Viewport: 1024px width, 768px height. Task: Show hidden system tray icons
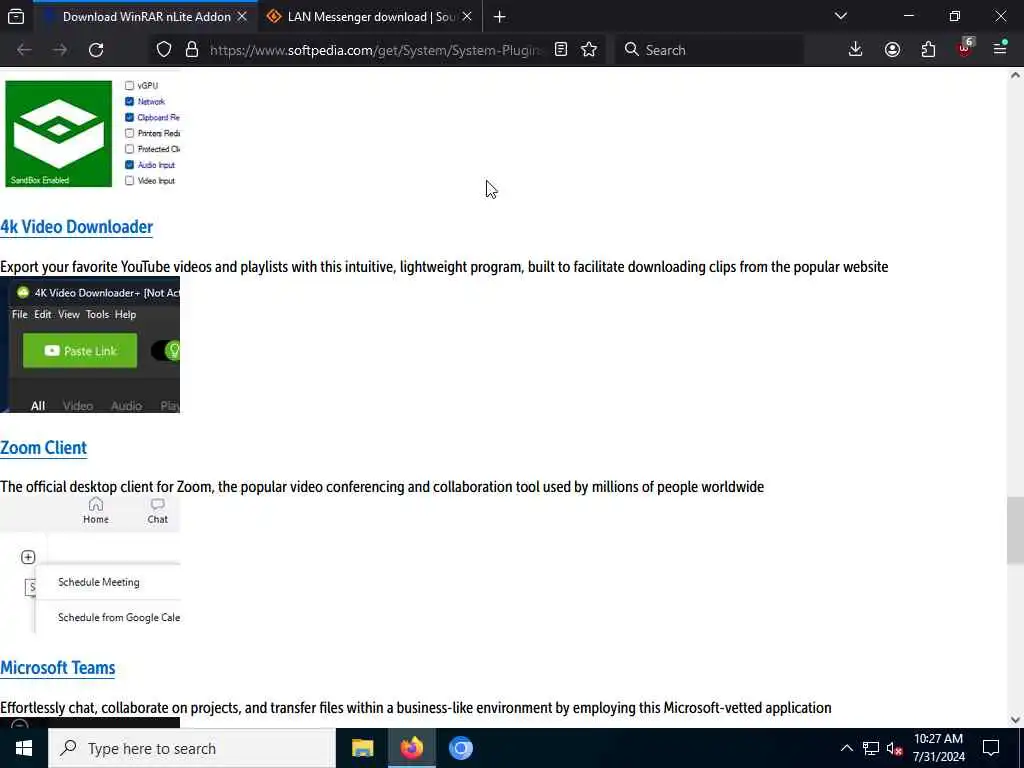(846, 748)
